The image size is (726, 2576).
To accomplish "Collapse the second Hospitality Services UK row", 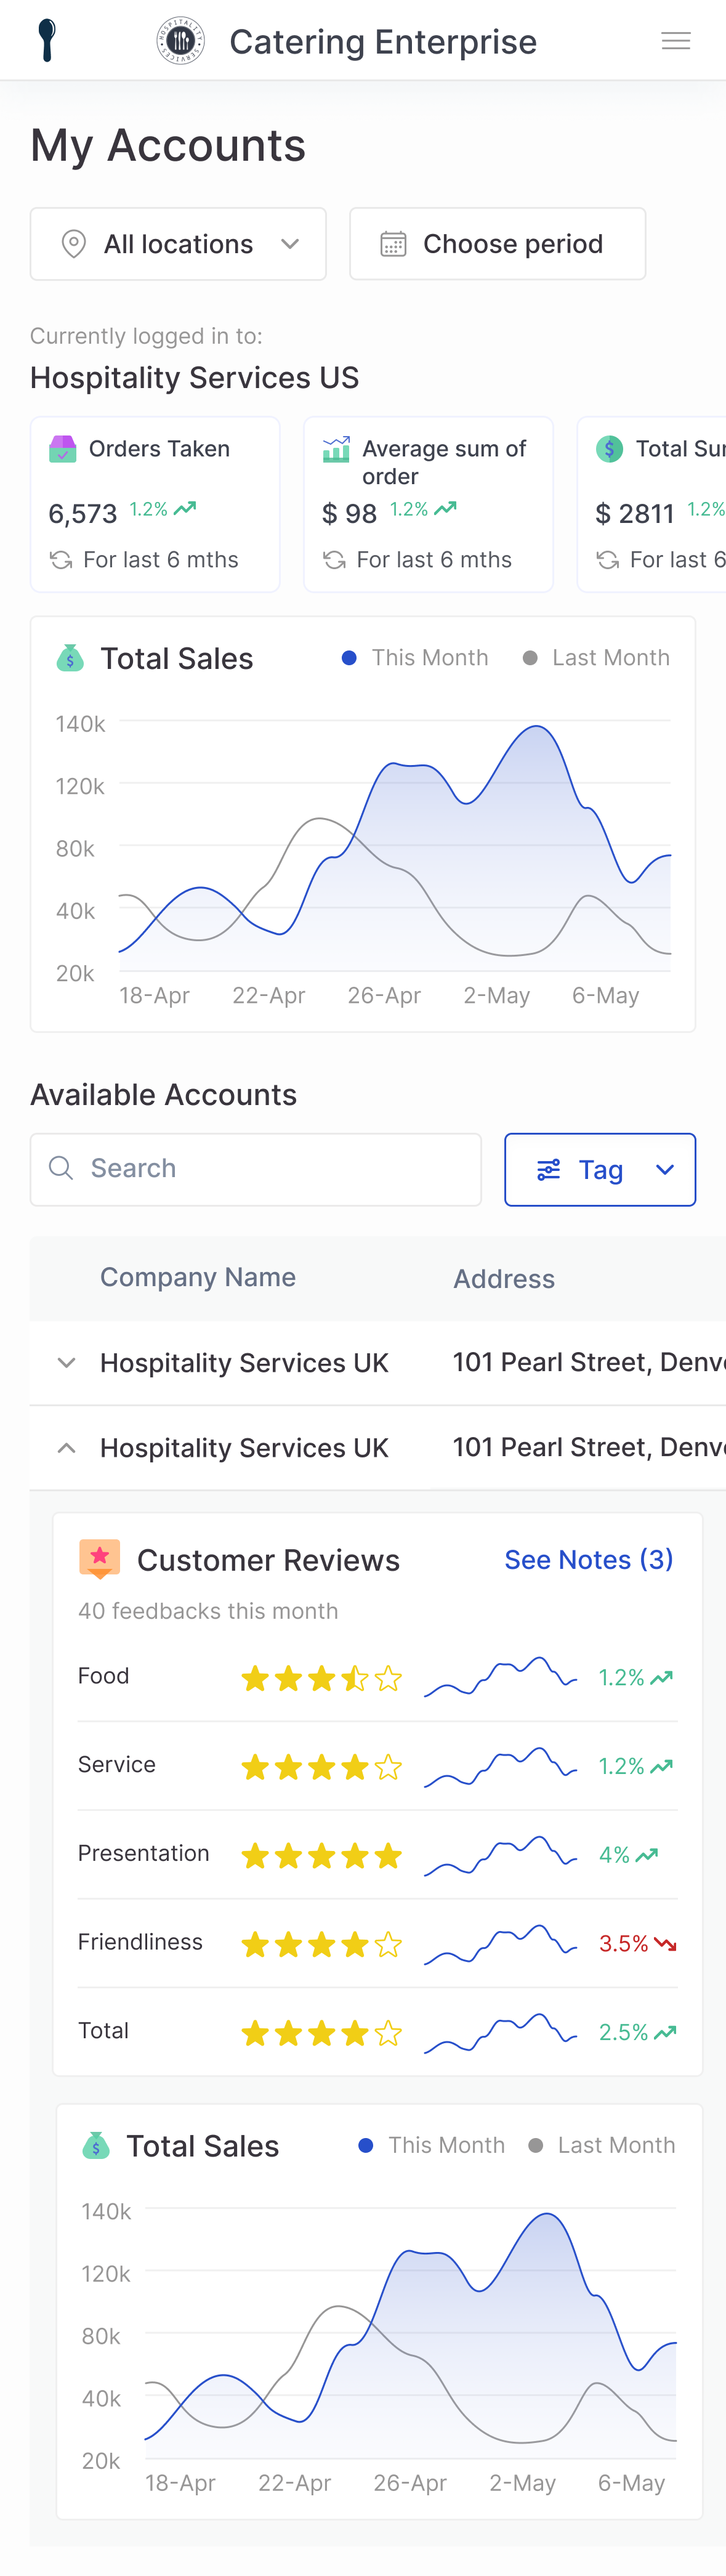I will pyautogui.click(x=67, y=1447).
